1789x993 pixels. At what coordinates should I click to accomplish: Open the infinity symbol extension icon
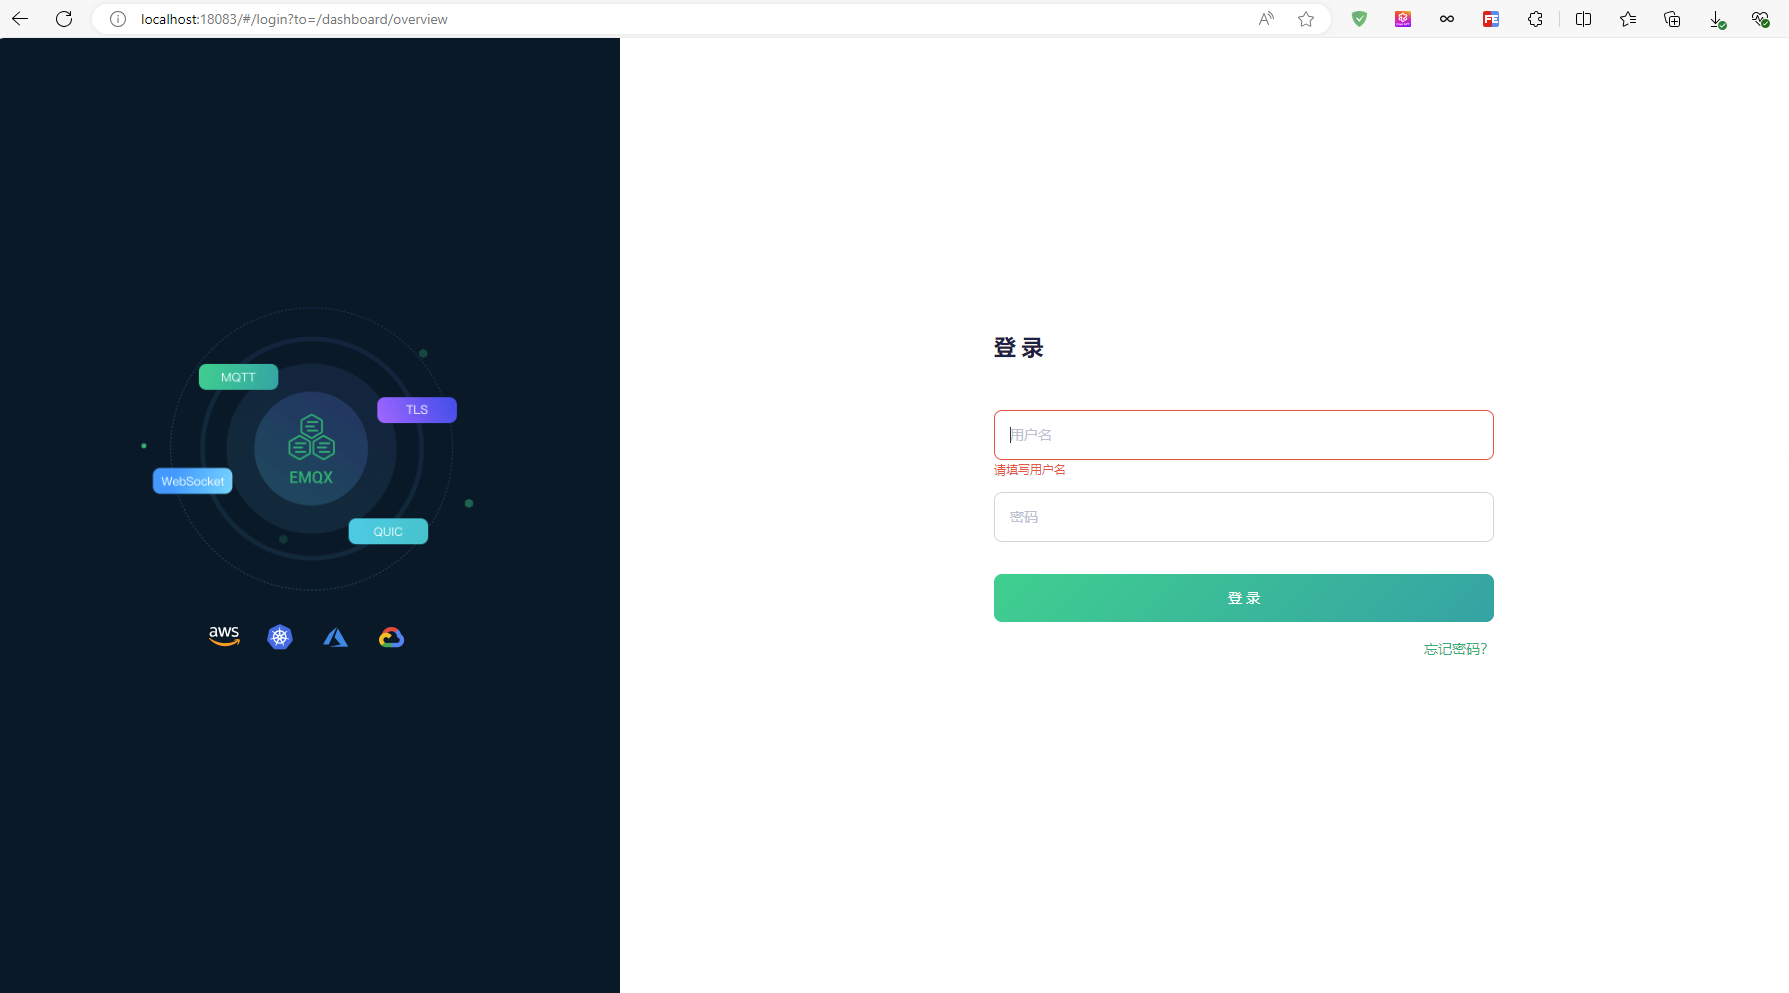point(1447,19)
